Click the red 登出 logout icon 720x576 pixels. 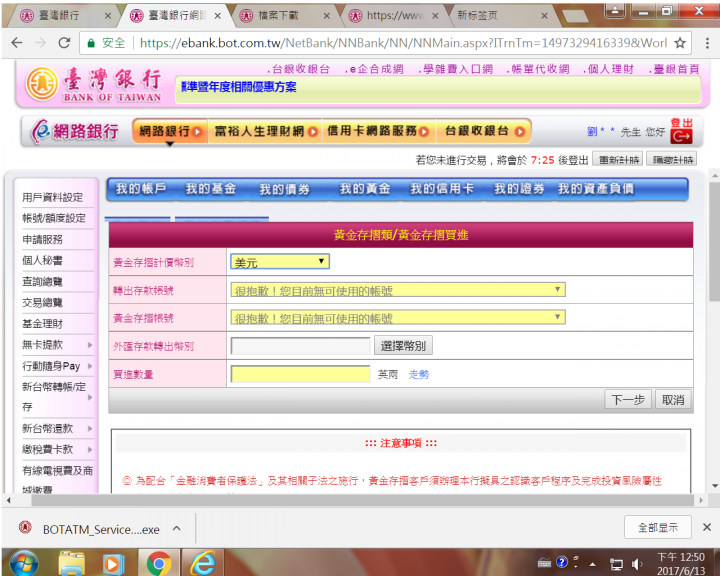tap(681, 131)
